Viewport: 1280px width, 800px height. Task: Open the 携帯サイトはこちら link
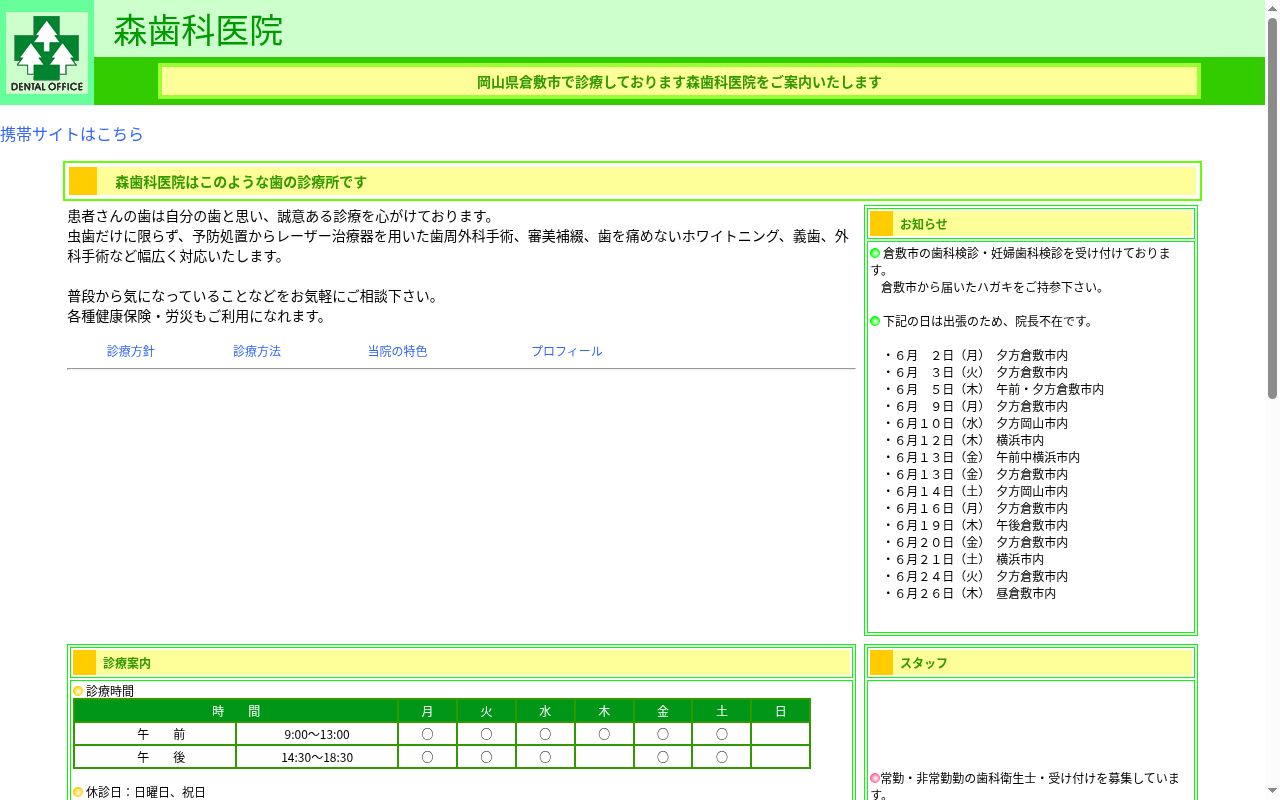pos(72,134)
